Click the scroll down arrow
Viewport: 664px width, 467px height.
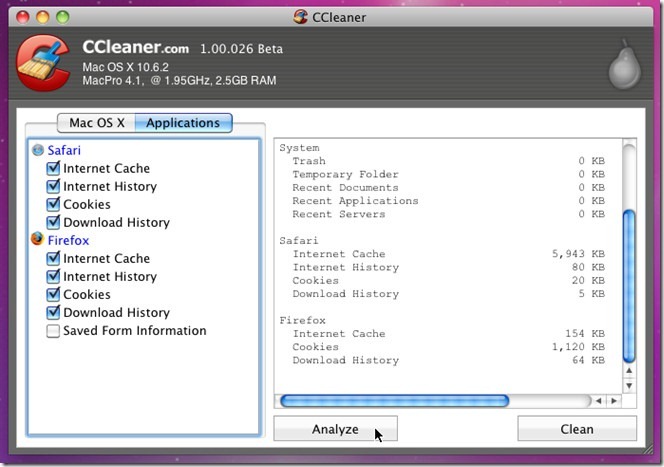[629, 385]
